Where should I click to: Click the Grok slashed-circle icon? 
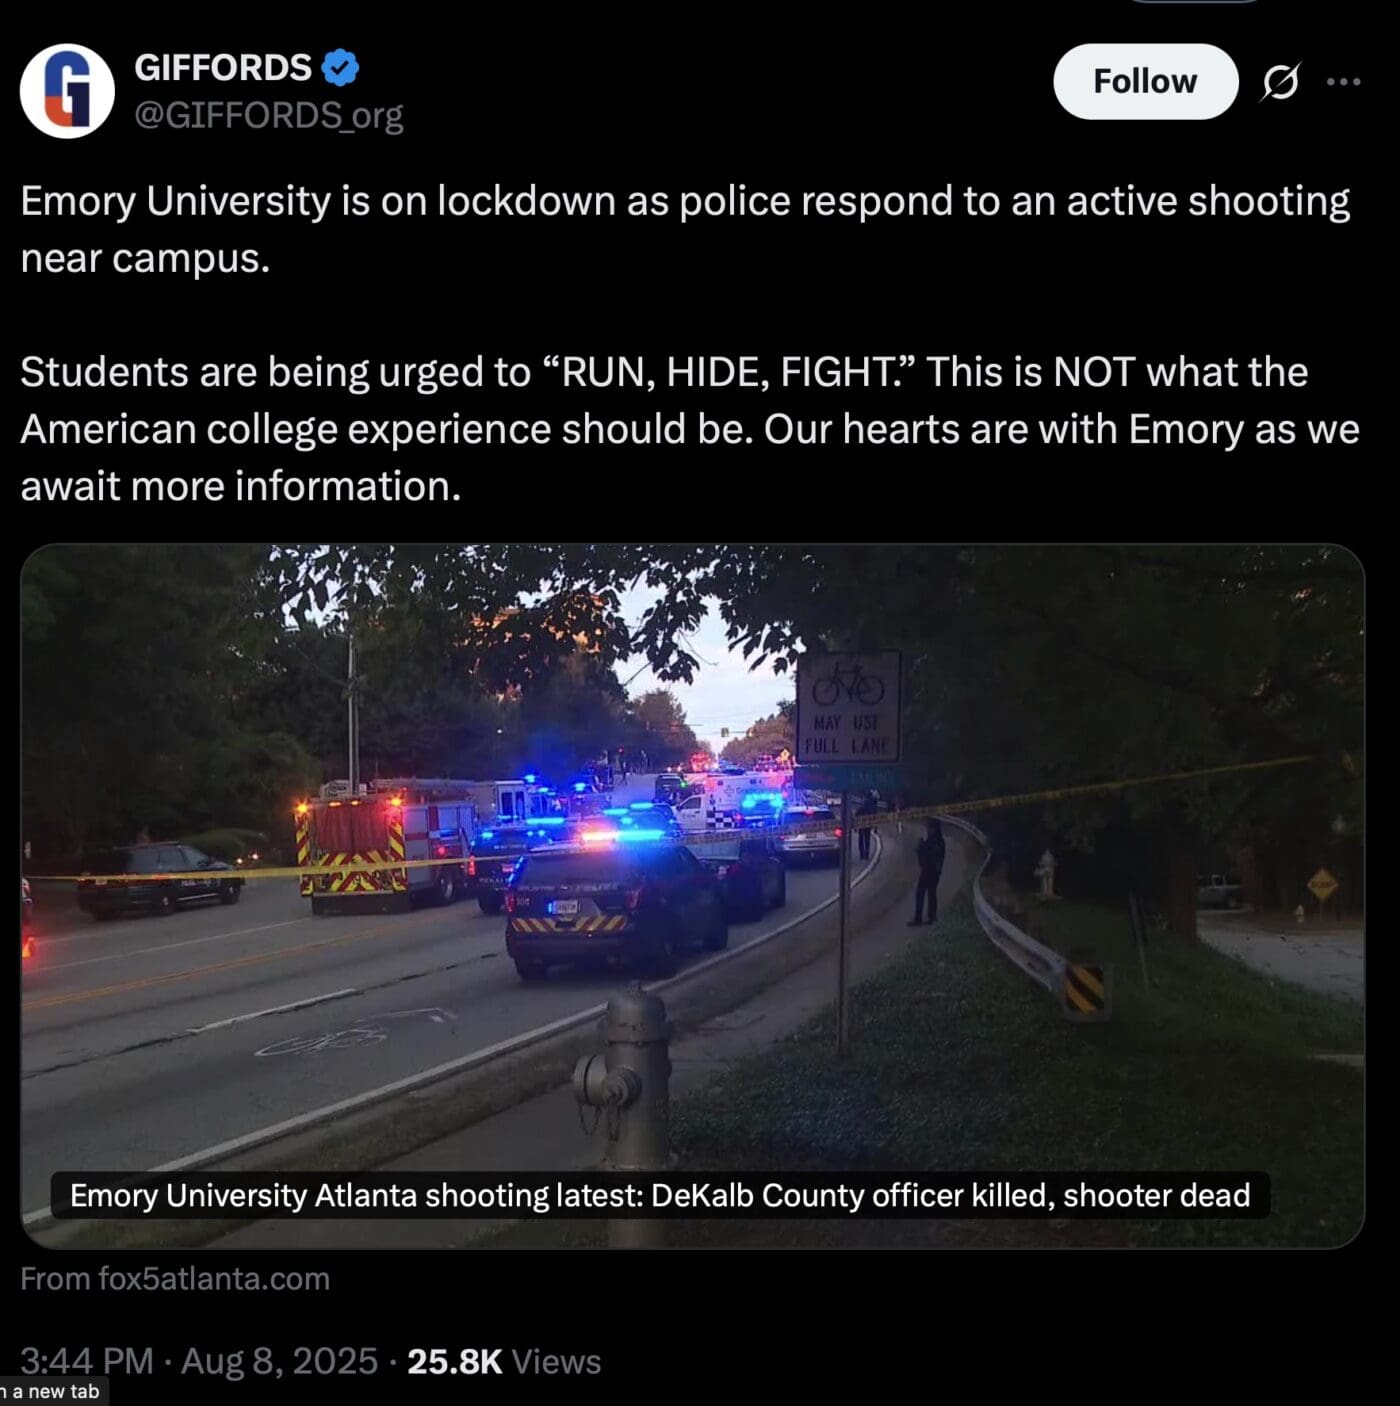click(1280, 82)
